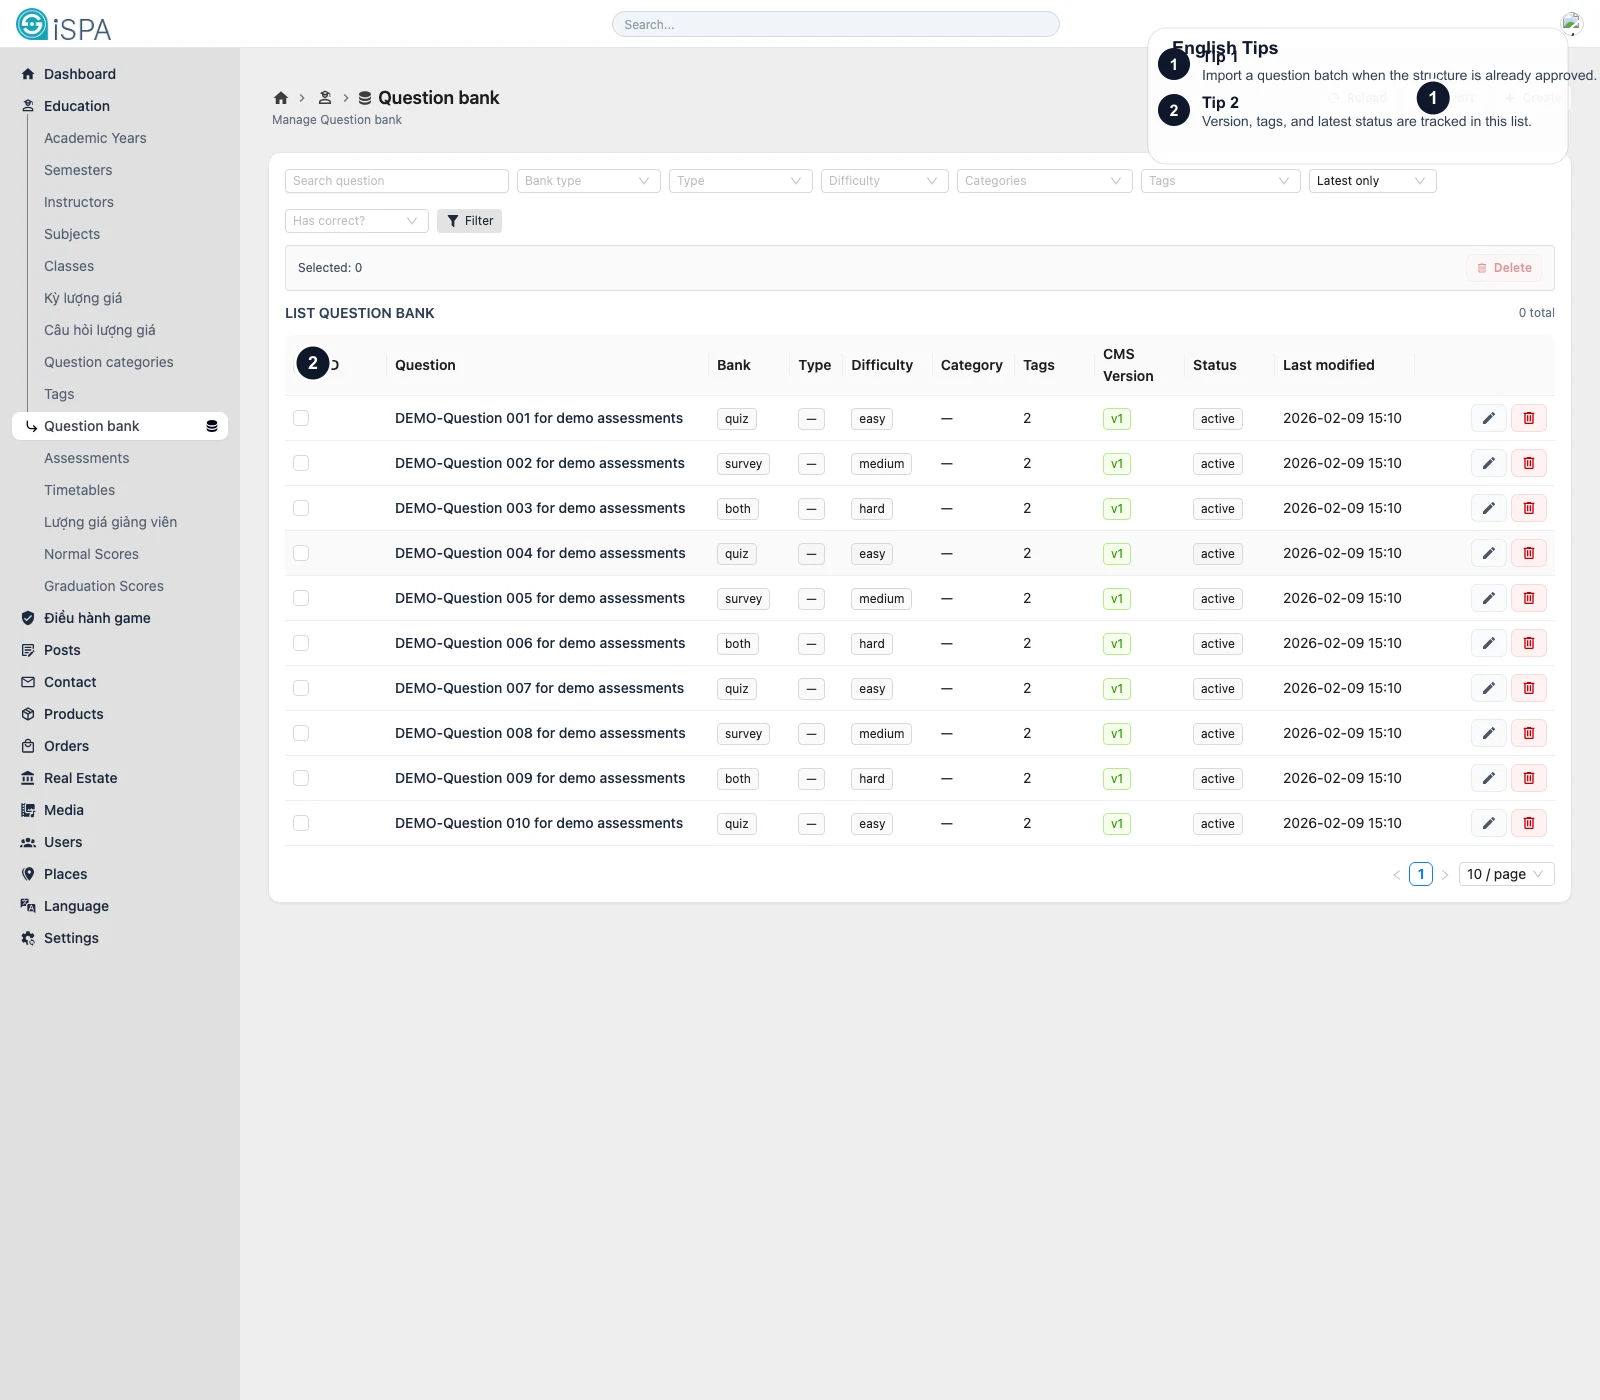Click the edit pencil for DEMO-Question 007
This screenshot has width=1600, height=1400.
(1488, 688)
